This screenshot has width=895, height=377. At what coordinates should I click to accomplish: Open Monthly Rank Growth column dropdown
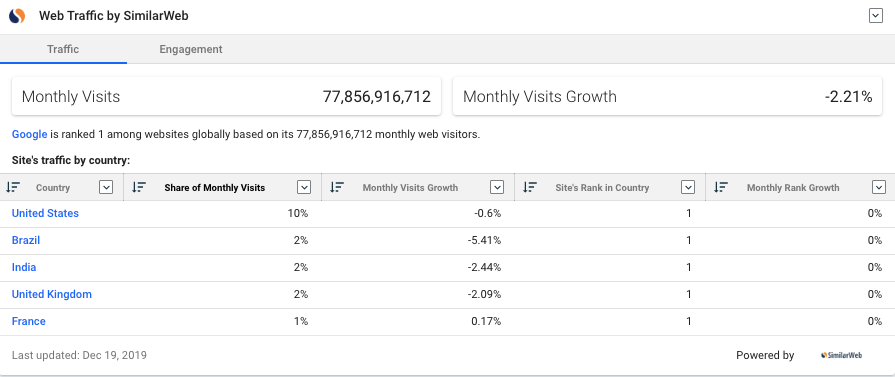click(x=878, y=187)
